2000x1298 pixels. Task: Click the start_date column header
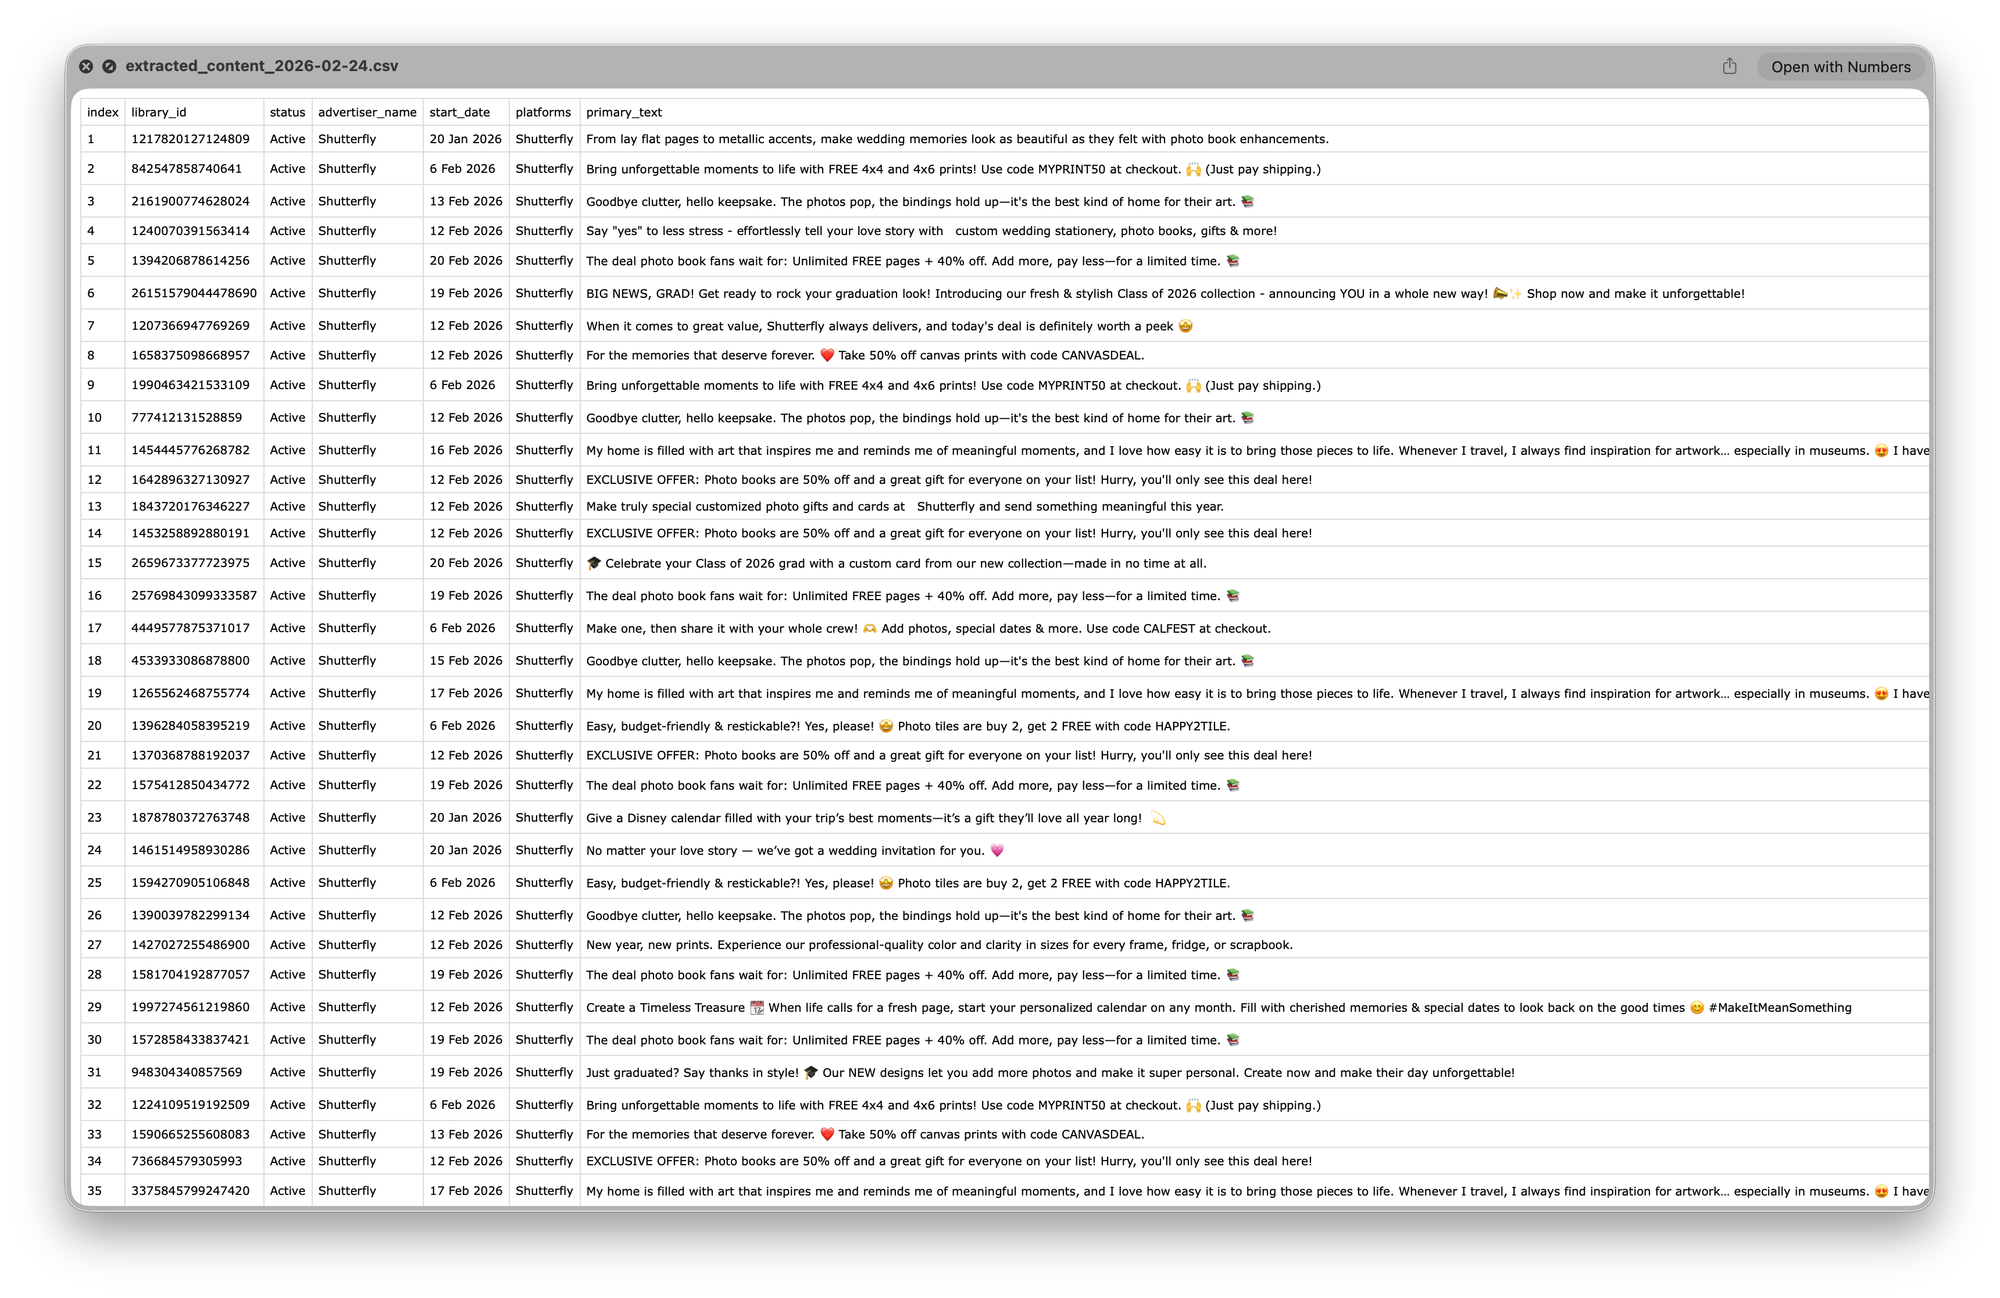pos(459,112)
